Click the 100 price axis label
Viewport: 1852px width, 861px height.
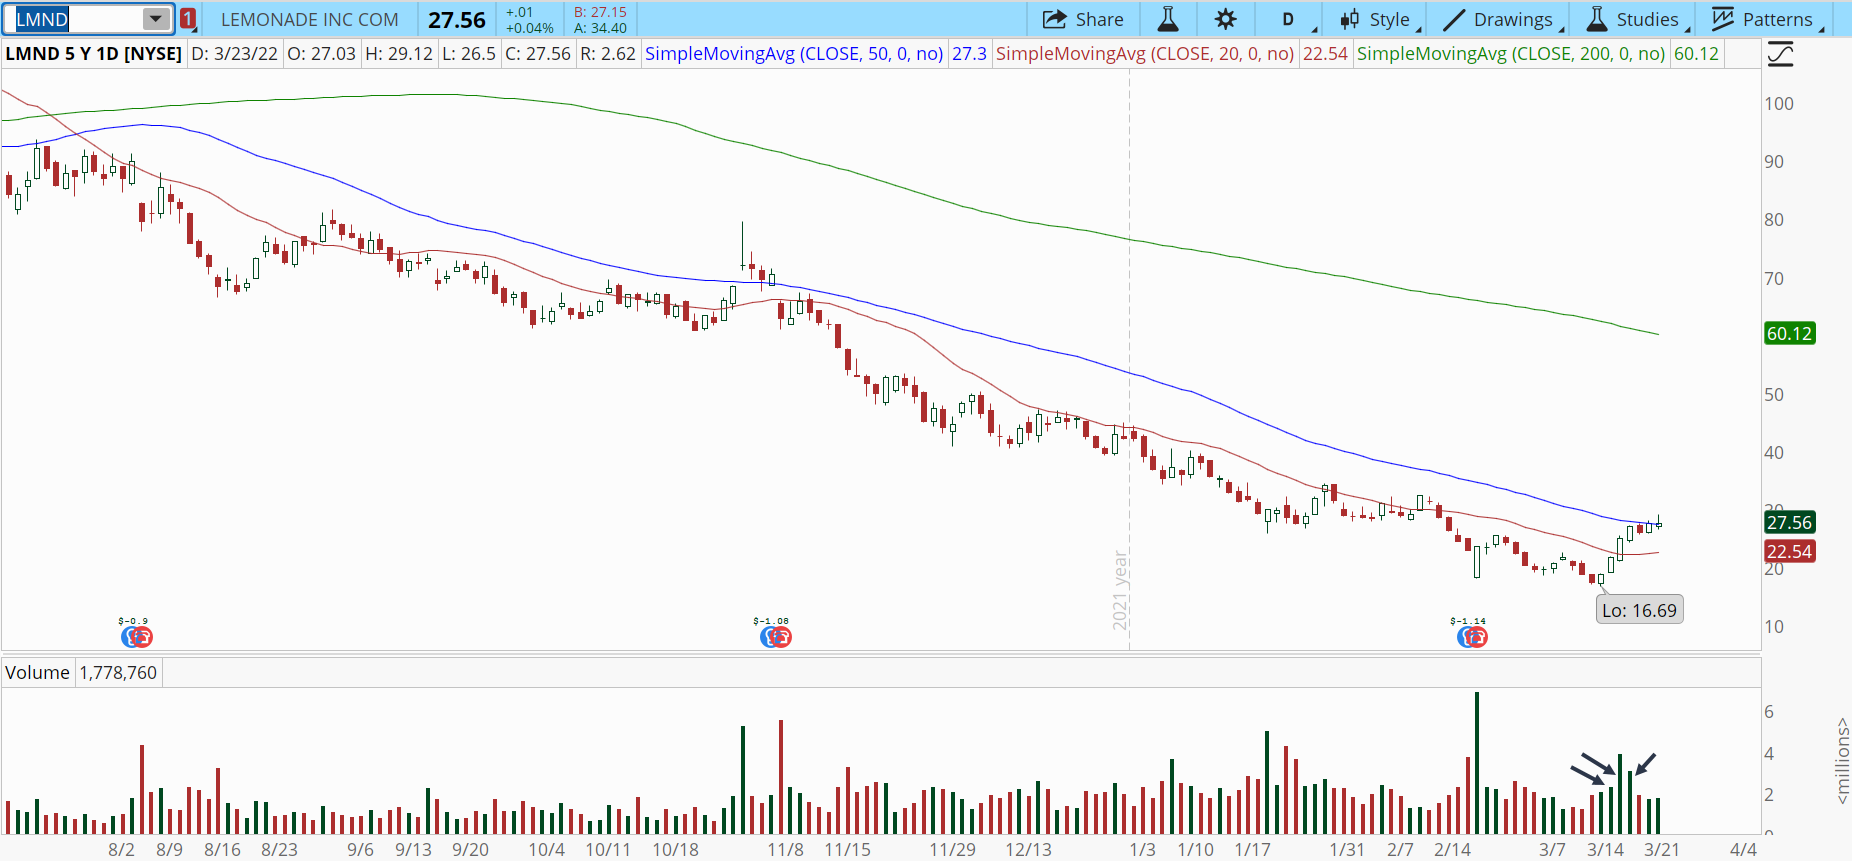1779,104
